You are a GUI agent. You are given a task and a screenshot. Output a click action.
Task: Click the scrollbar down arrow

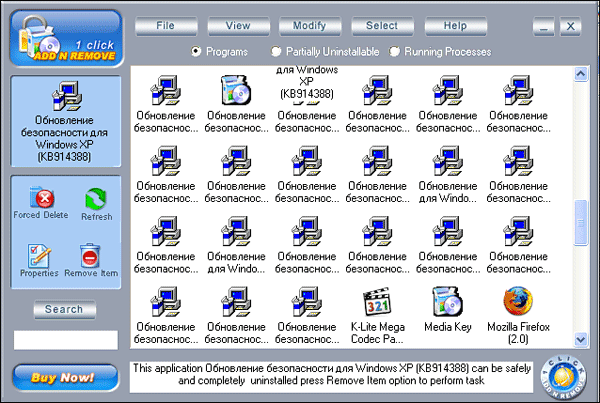coord(580,339)
